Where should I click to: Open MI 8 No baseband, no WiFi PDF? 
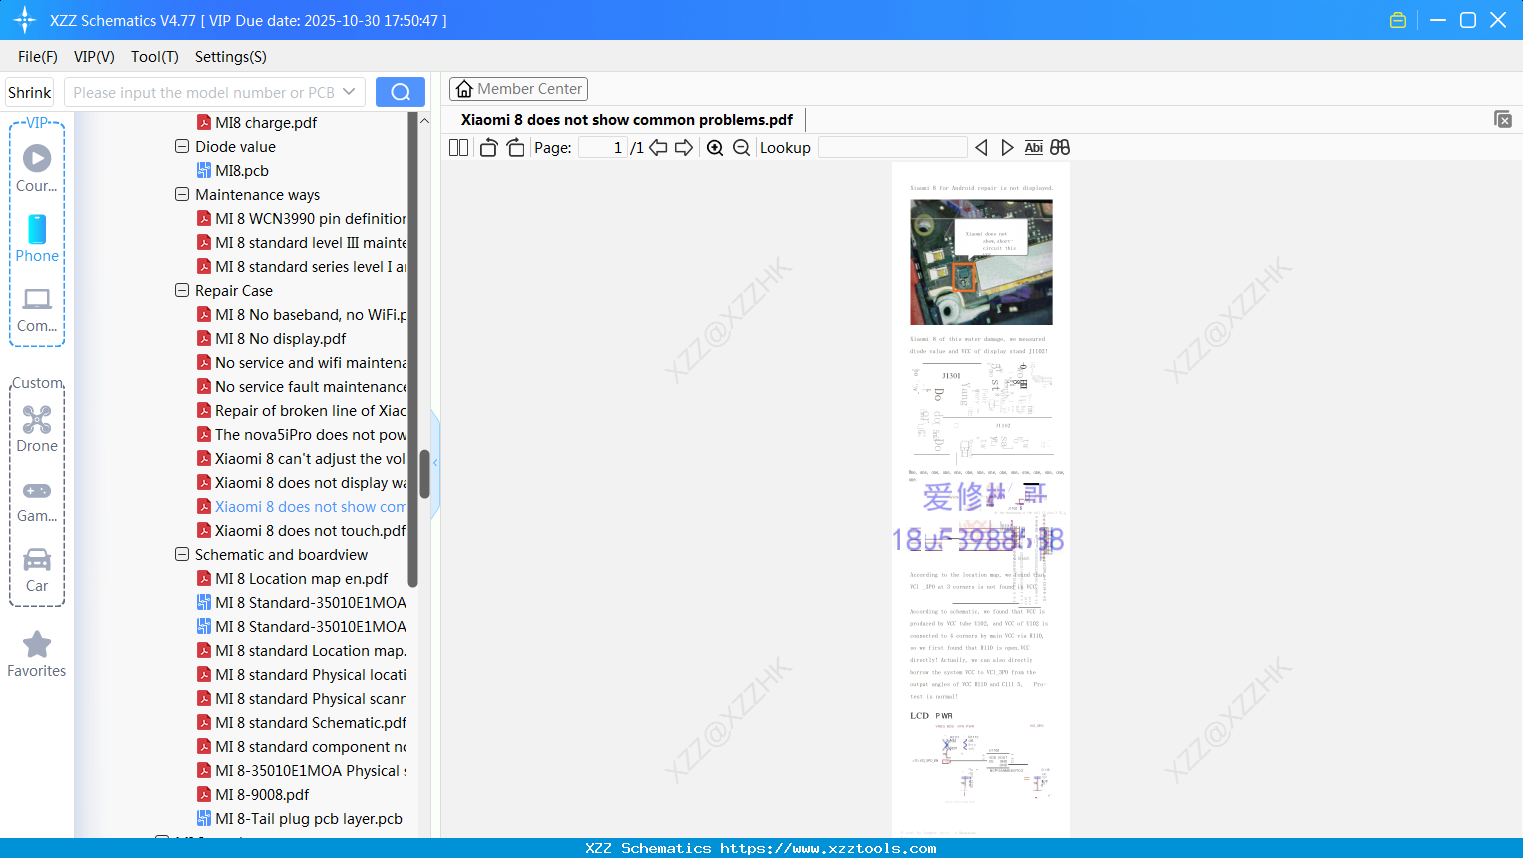301,314
